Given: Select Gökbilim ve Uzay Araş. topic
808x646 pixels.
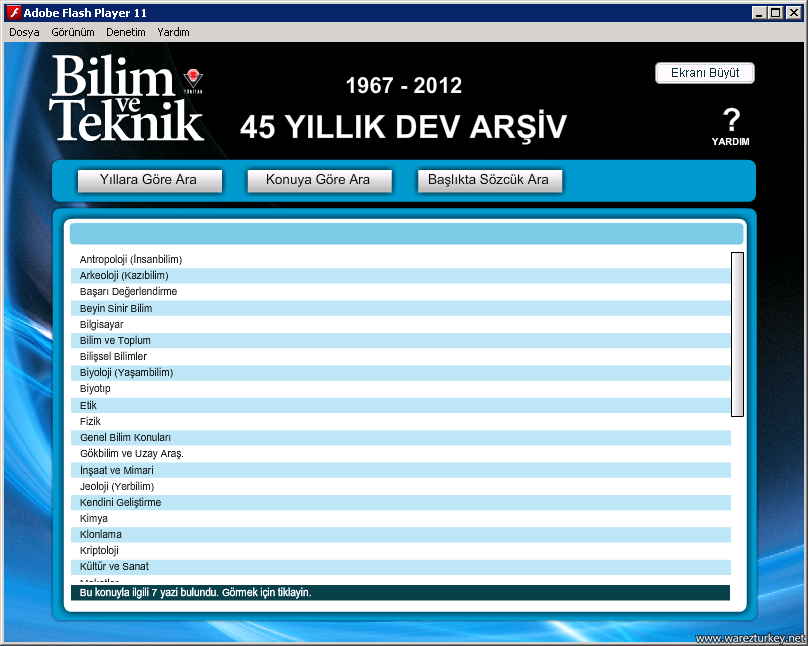Looking at the screenshot, I should [401, 454].
